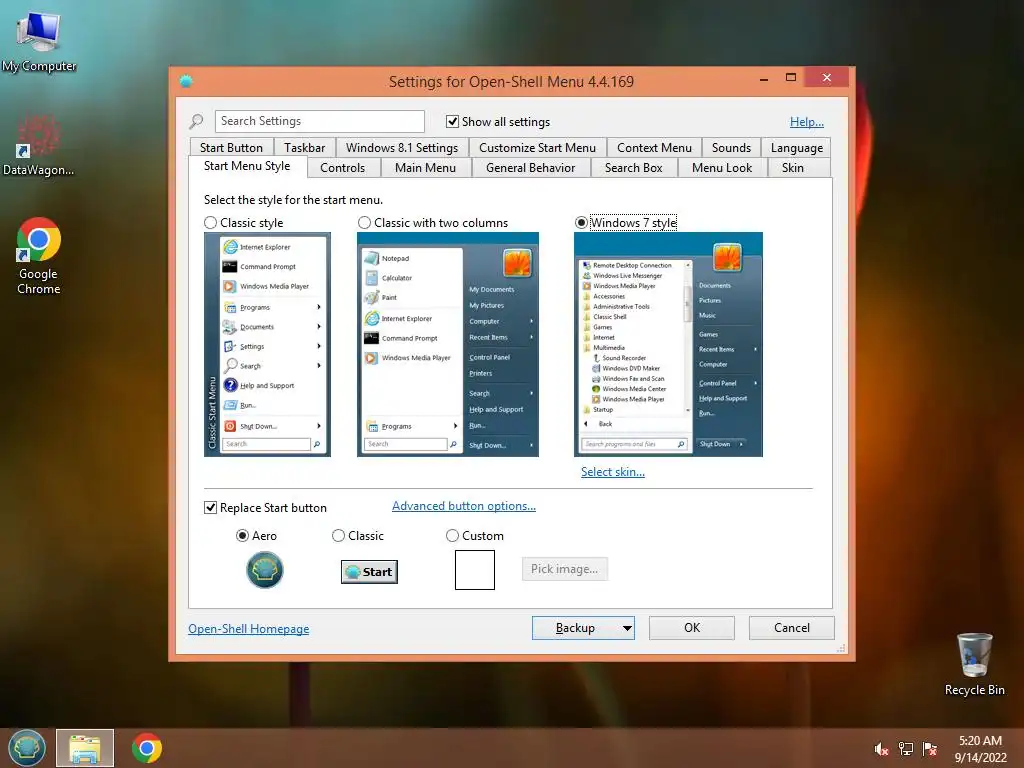Open the My Computer desktop icon
Image resolution: width=1024 pixels, height=768 pixels.
click(39, 41)
